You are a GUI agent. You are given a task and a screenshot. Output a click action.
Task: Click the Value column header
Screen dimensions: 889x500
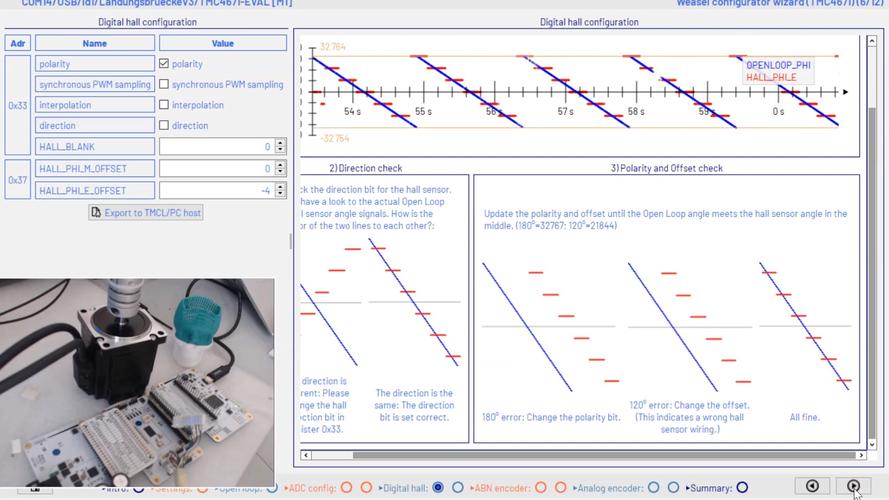pos(223,43)
